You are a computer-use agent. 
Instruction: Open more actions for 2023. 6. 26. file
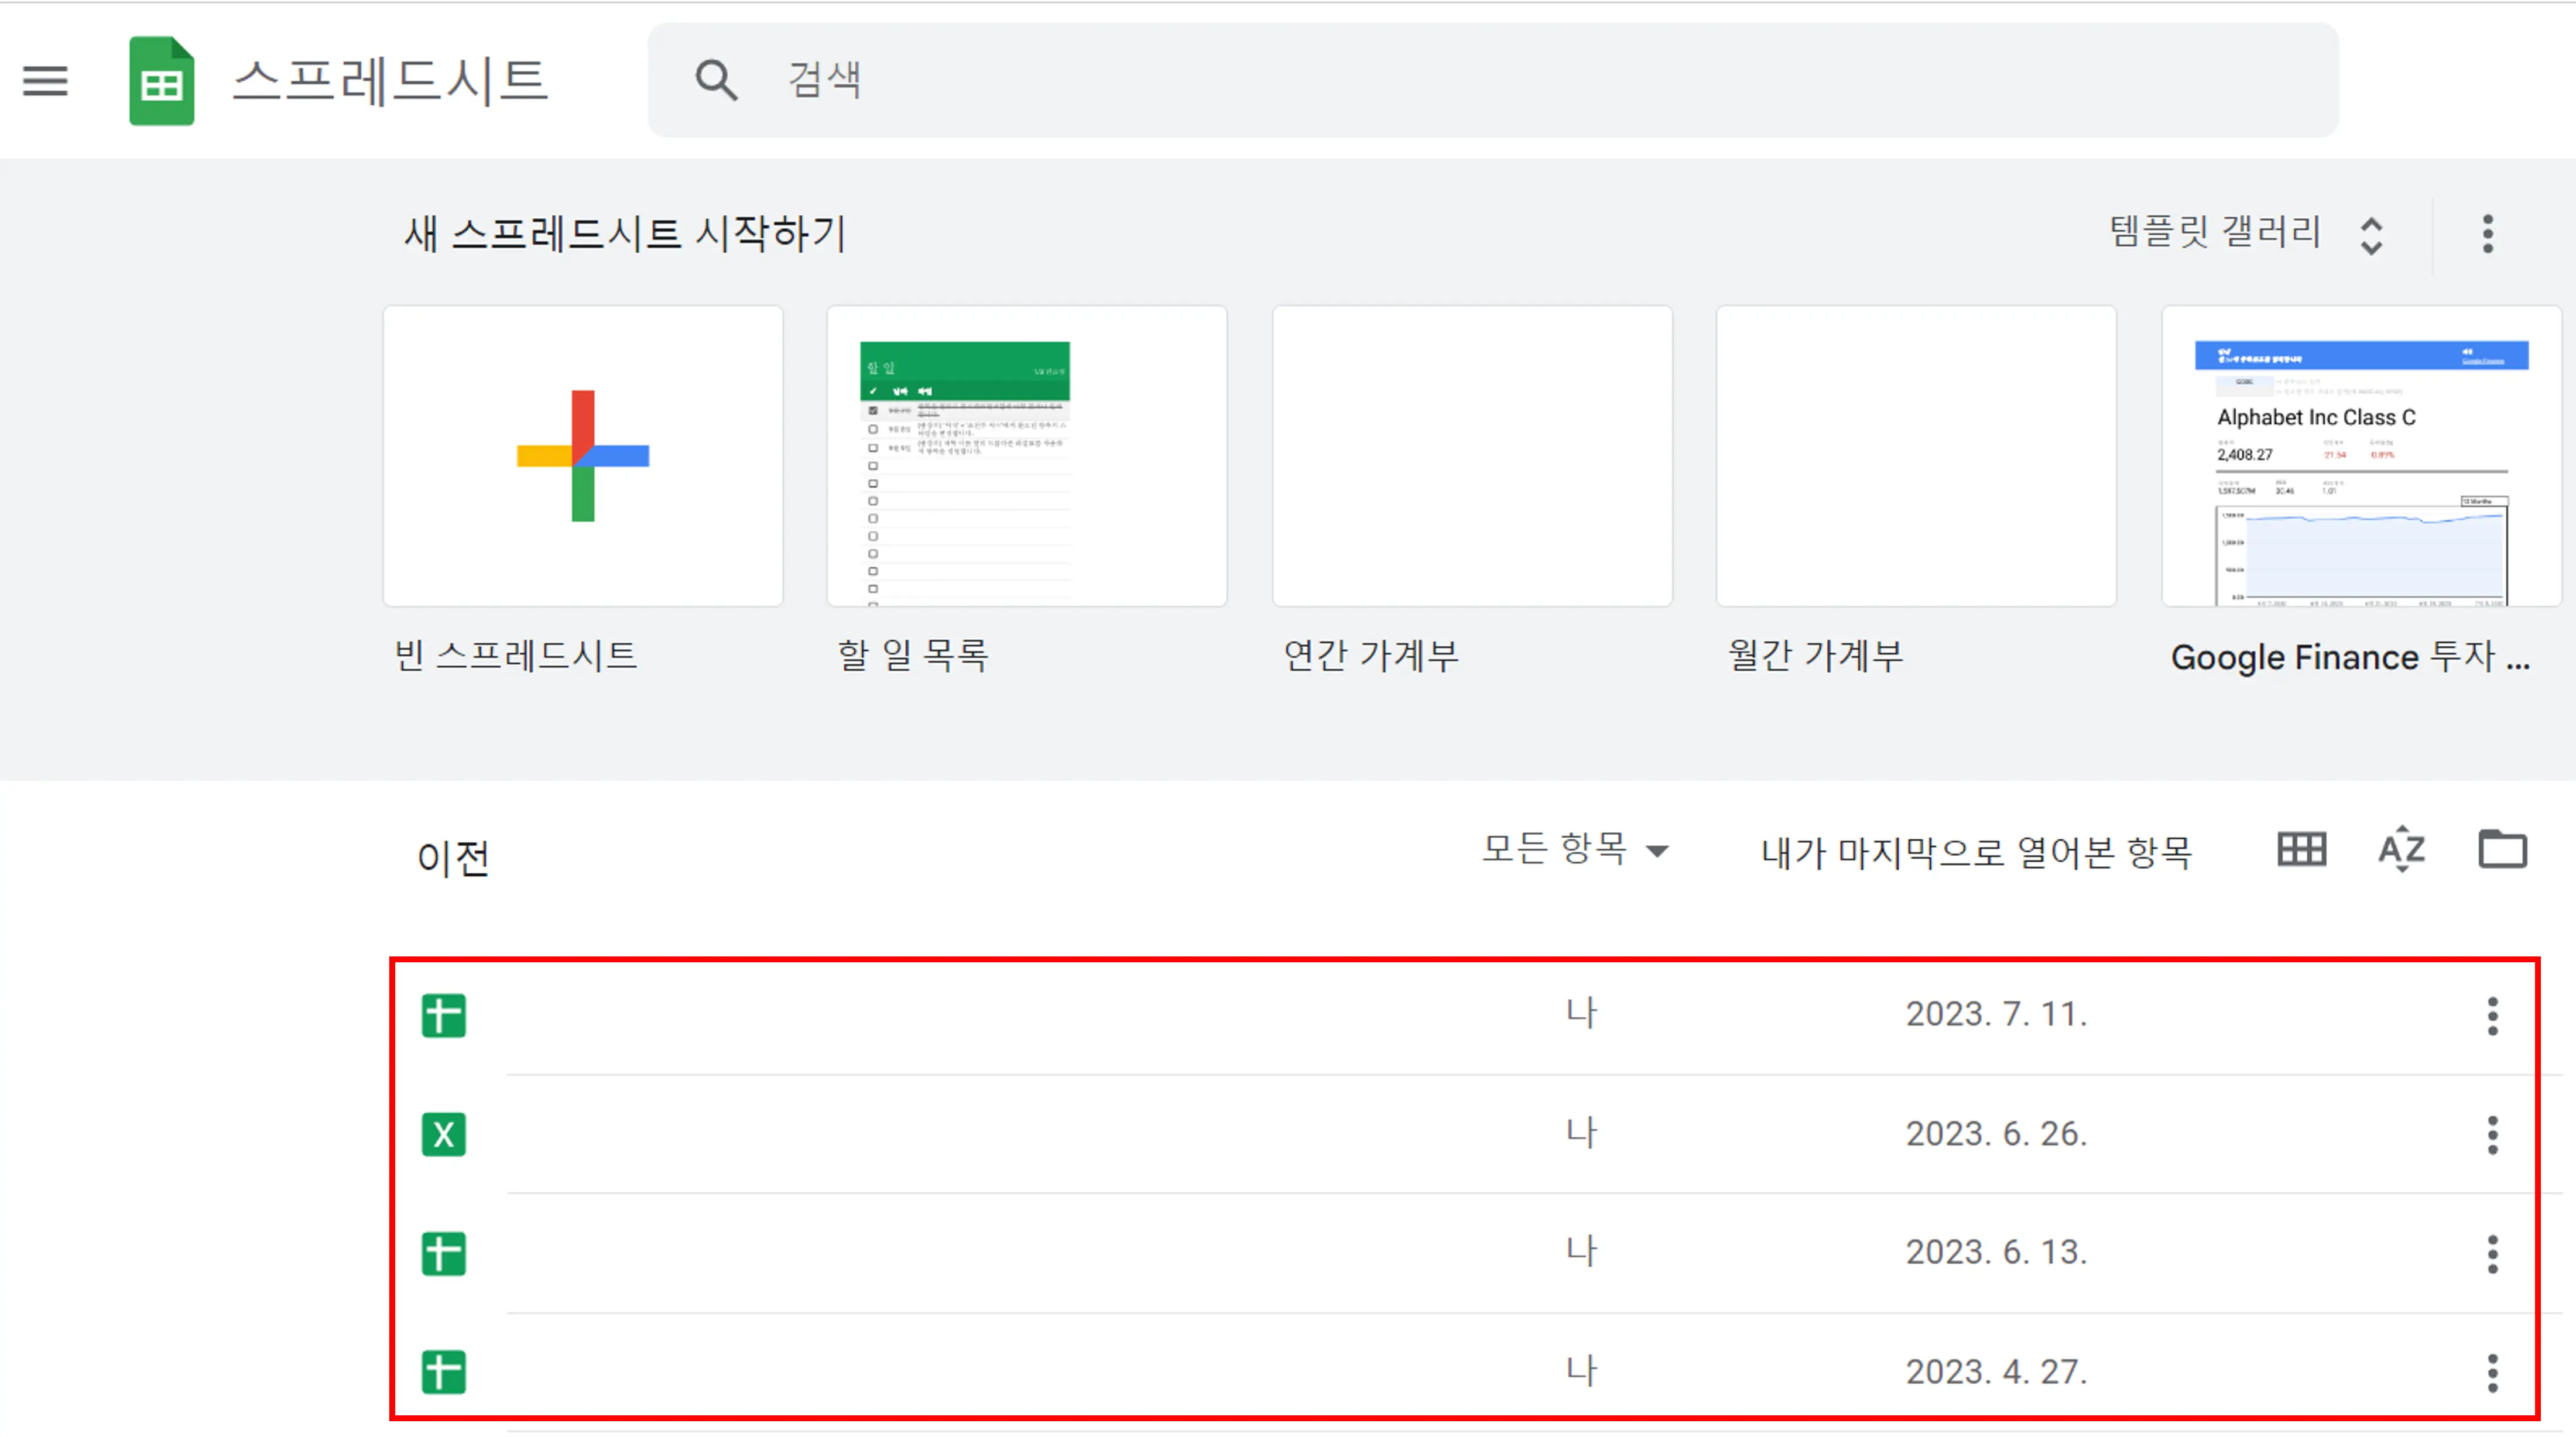click(x=2492, y=1135)
